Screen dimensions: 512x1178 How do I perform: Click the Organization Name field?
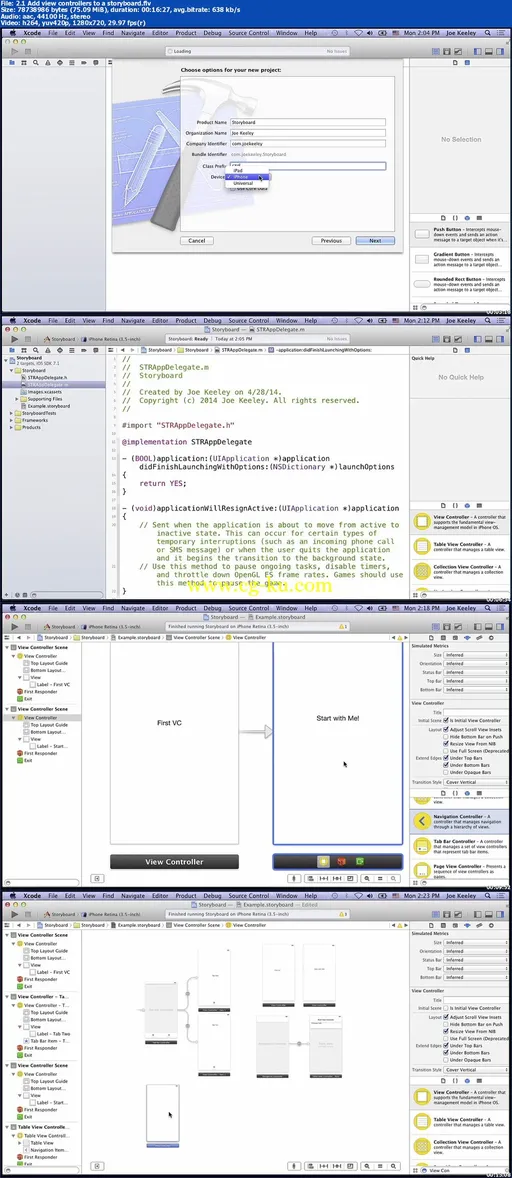coord(308,132)
